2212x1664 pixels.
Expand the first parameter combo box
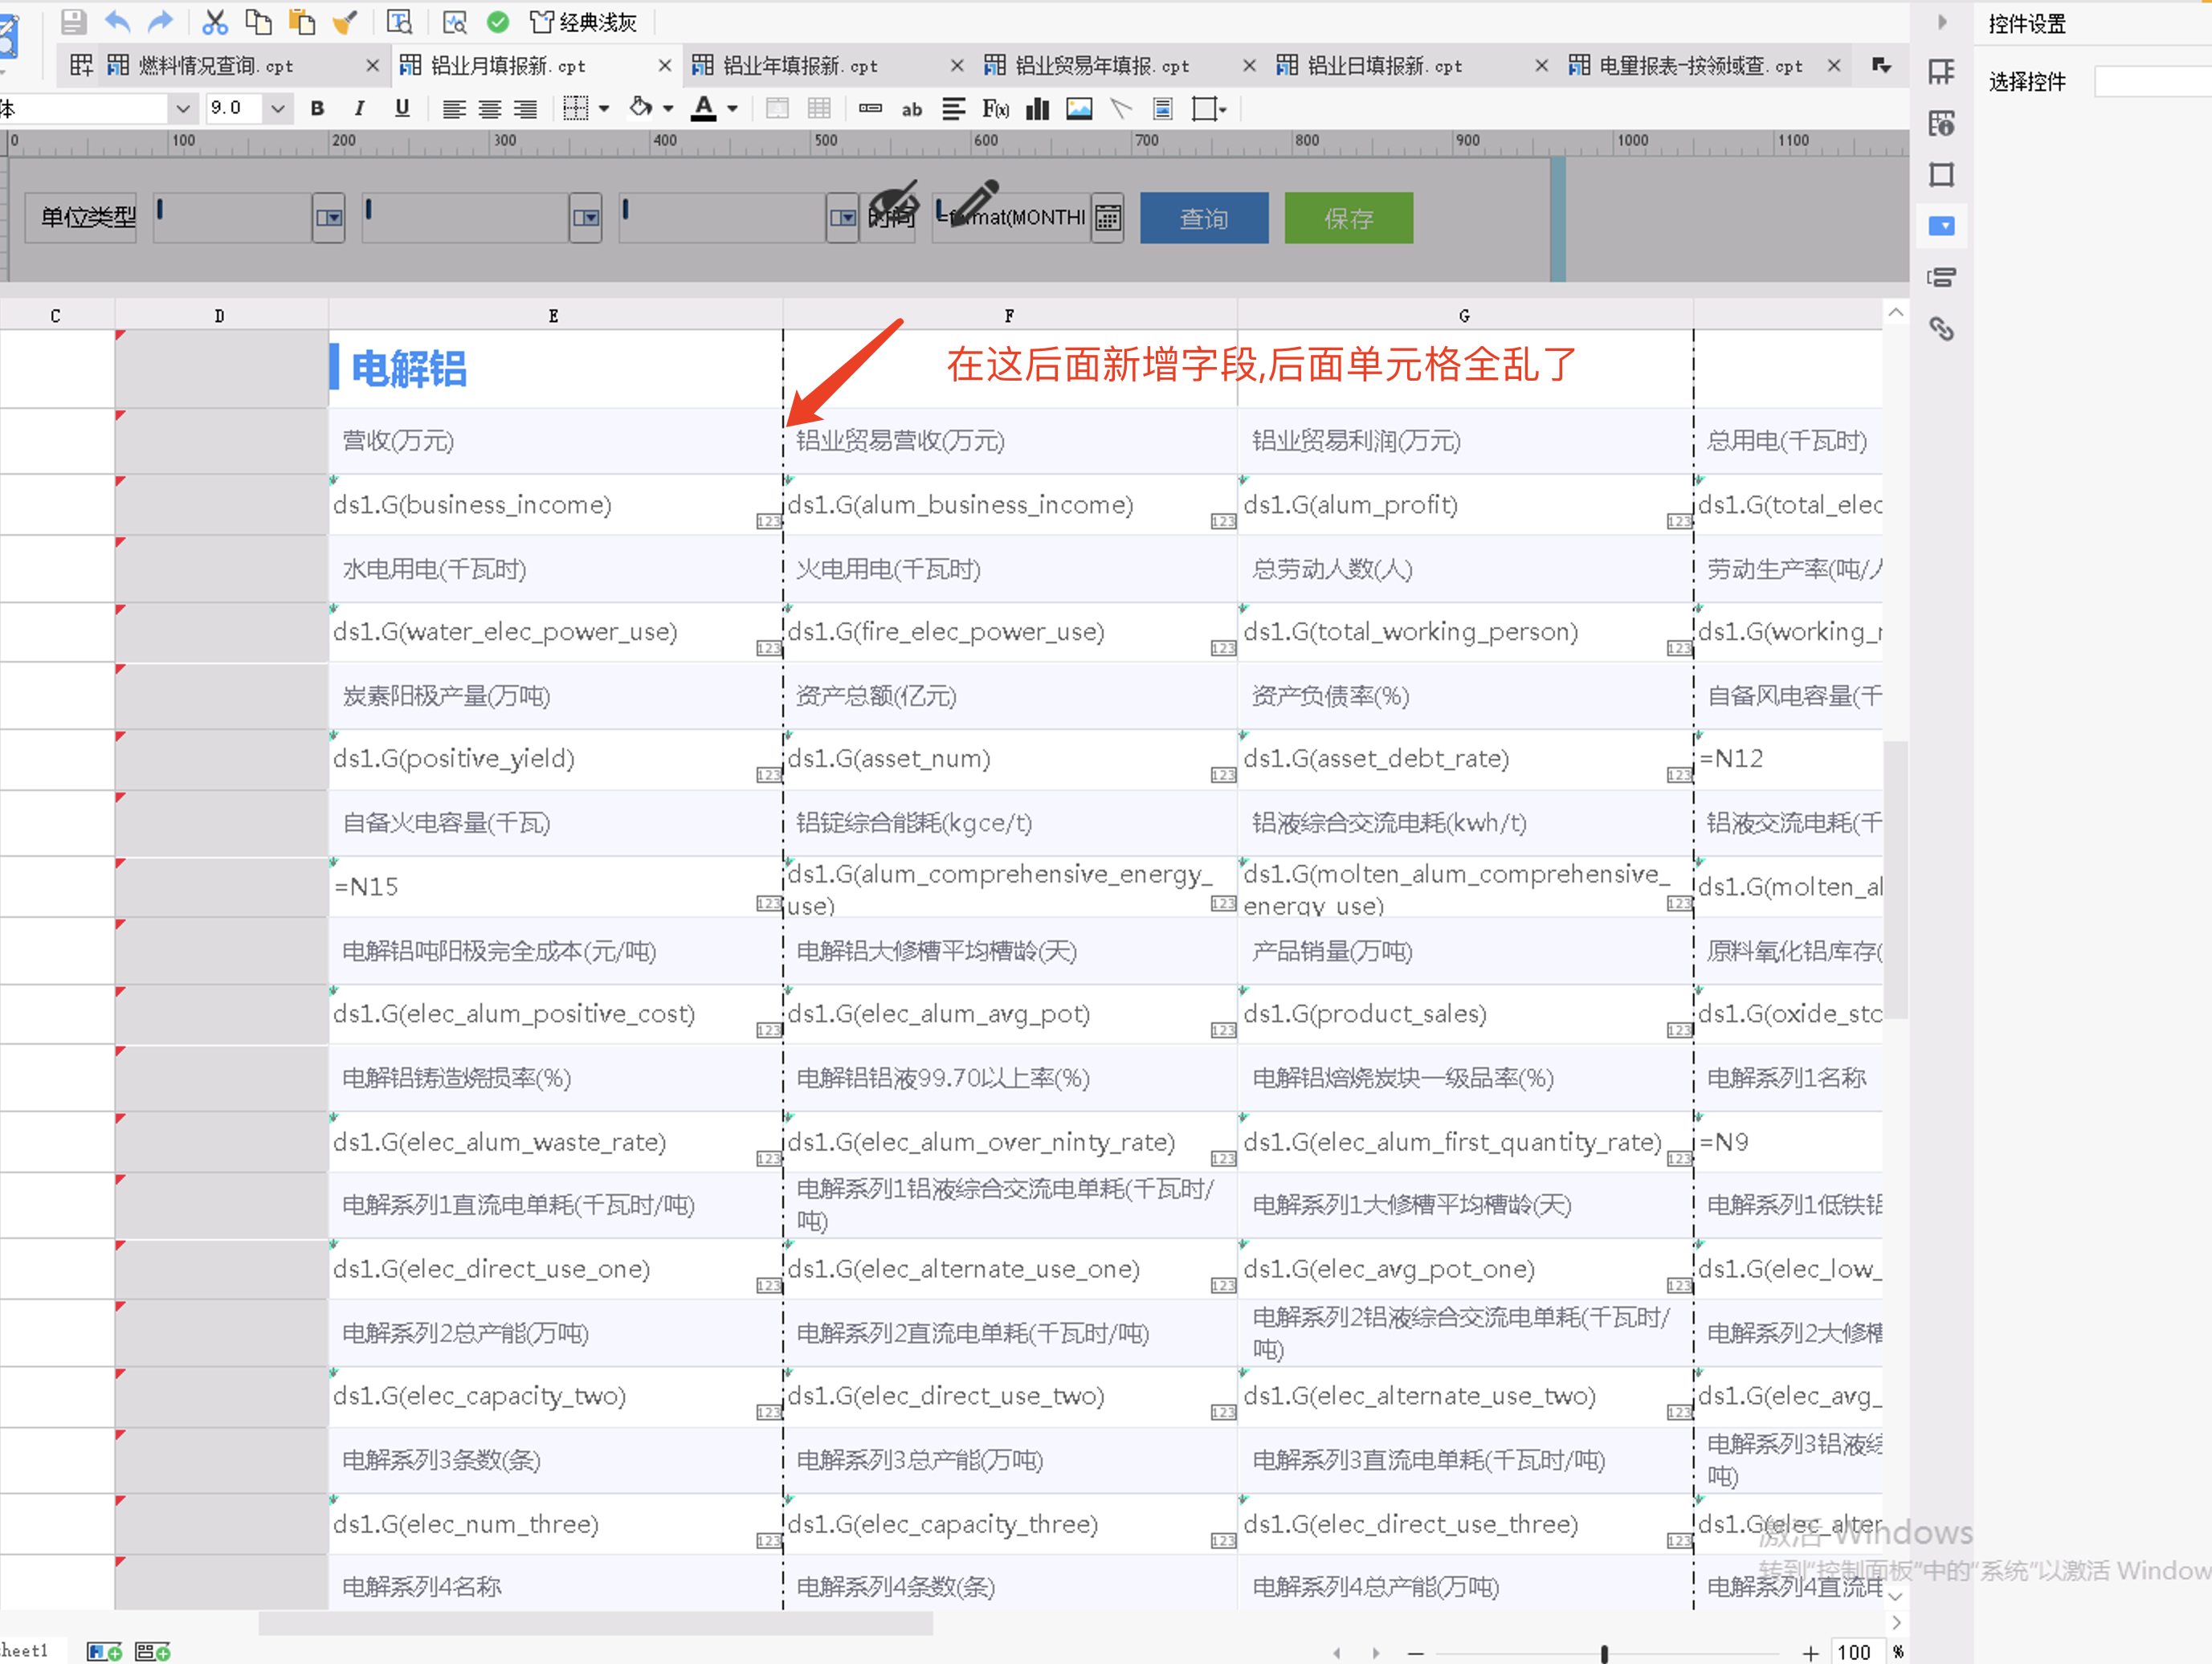coord(328,218)
